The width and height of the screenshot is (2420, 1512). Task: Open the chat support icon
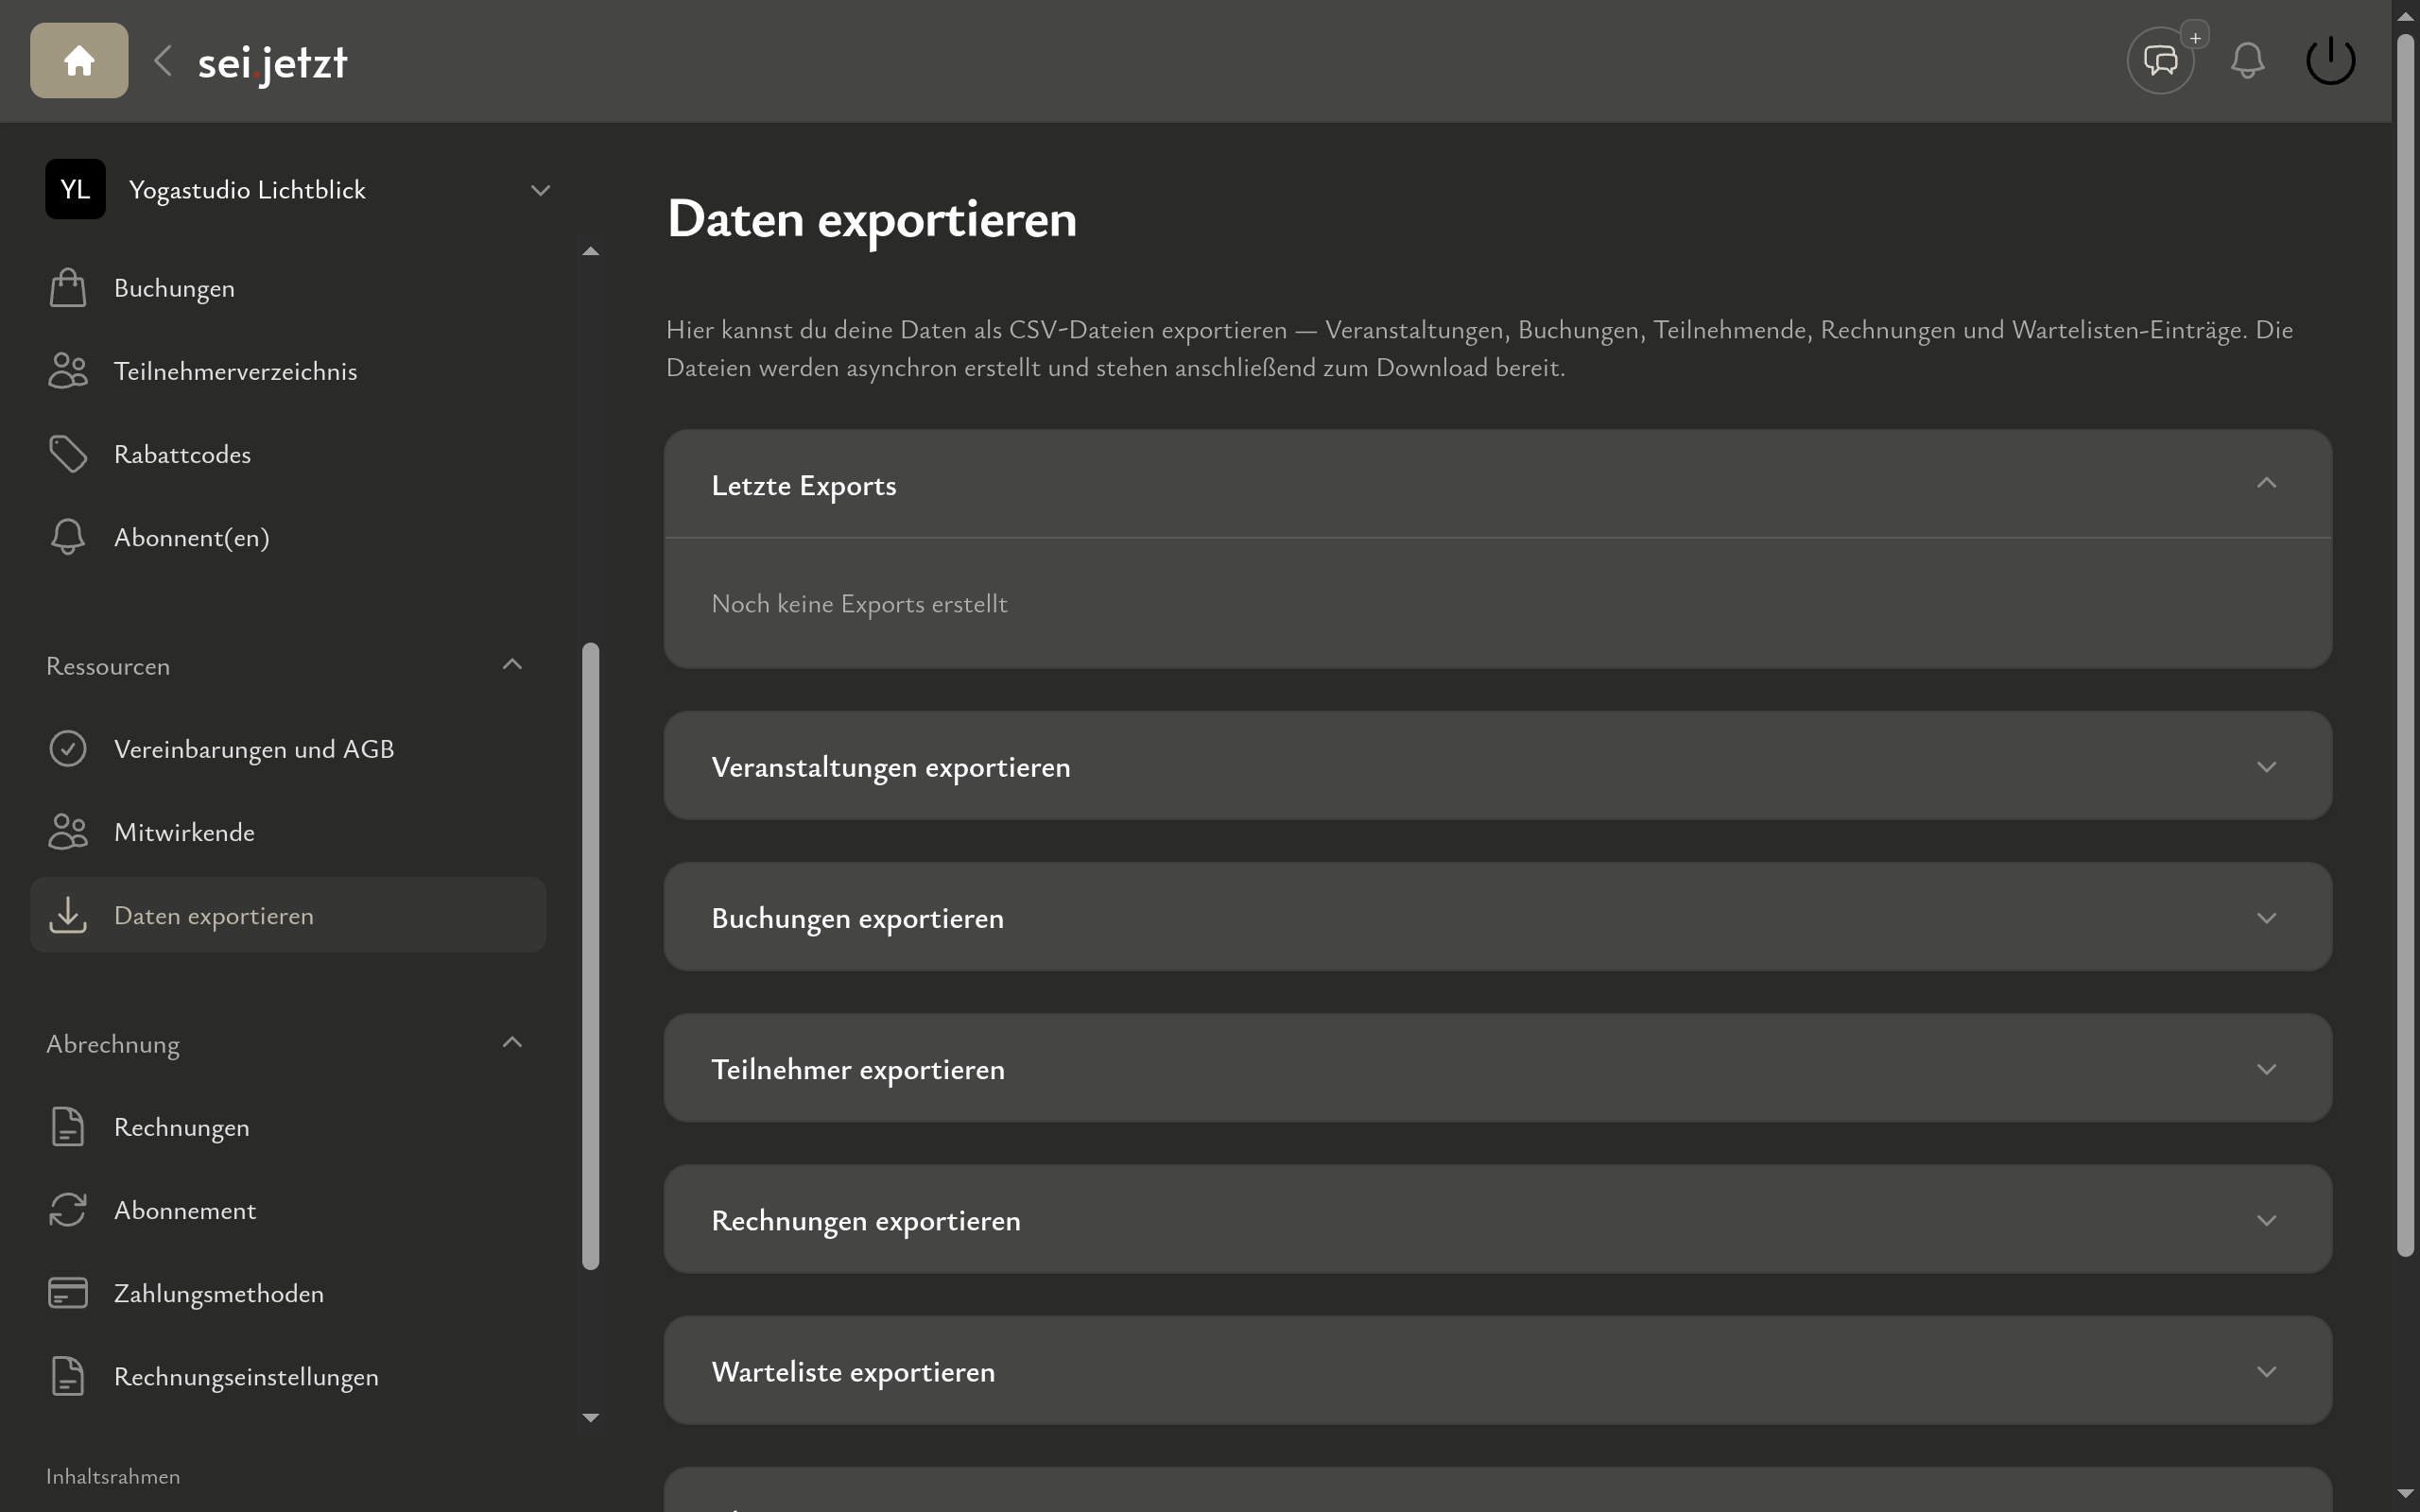(x=2160, y=60)
